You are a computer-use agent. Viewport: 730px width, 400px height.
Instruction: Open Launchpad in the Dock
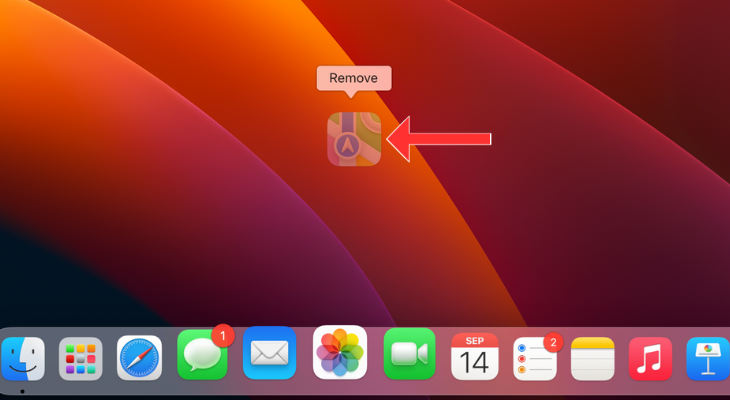click(81, 358)
